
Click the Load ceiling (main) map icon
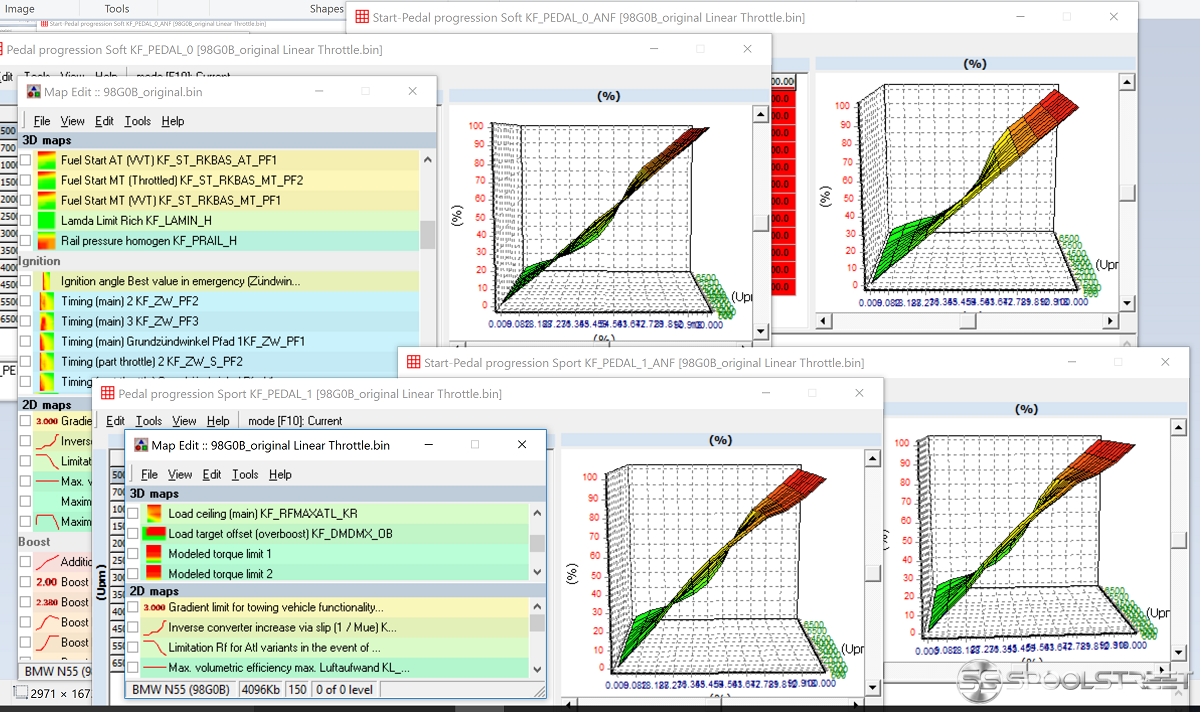[x=154, y=513]
